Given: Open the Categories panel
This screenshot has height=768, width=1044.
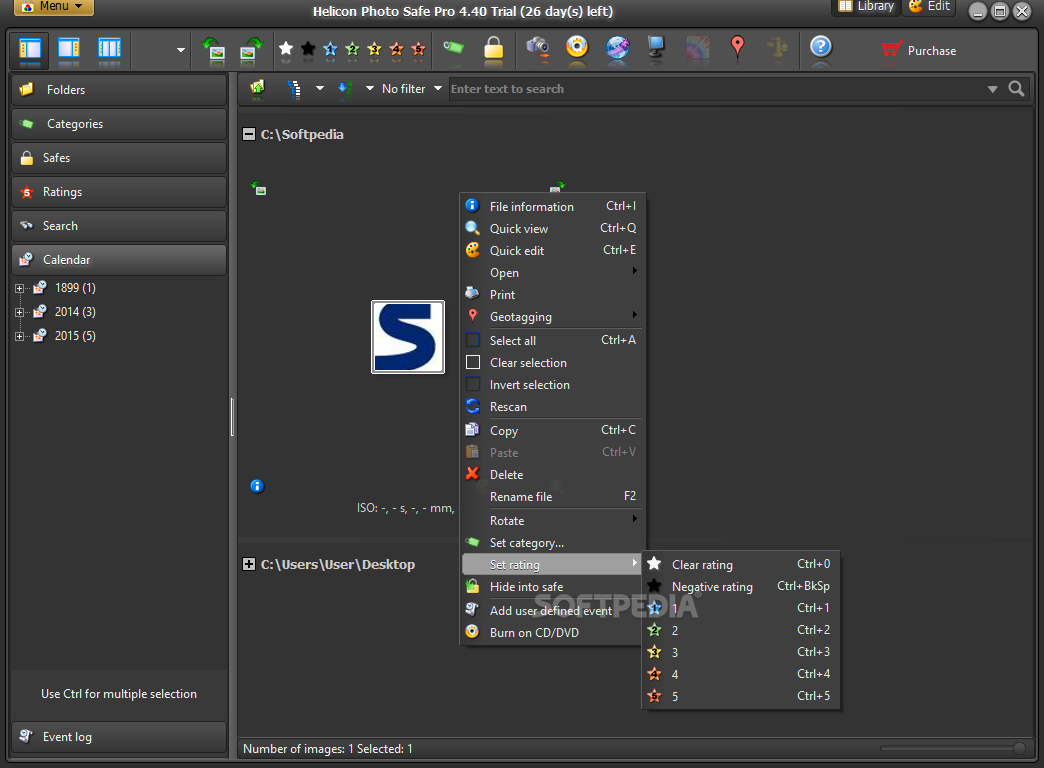Looking at the screenshot, I should (119, 124).
